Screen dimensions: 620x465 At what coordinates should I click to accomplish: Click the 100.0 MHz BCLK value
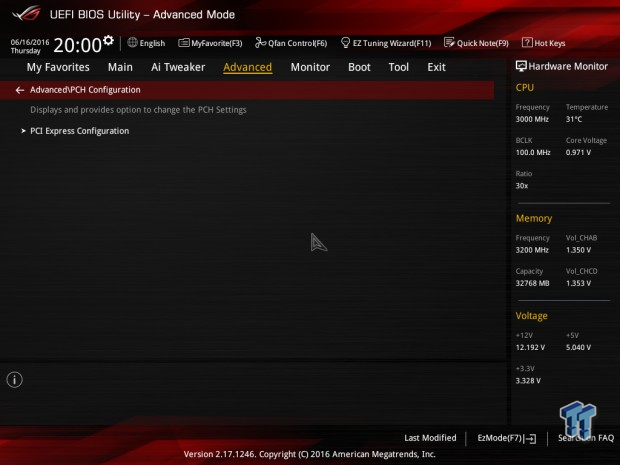[533, 152]
